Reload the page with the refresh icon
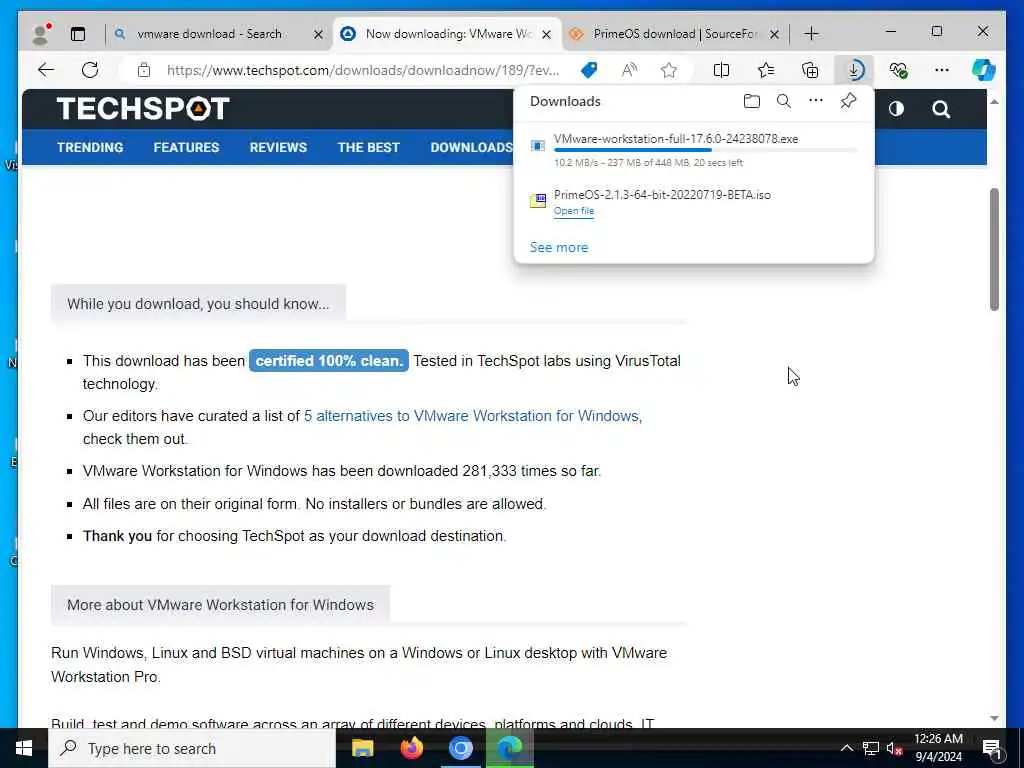This screenshot has height=768, width=1024. (x=90, y=70)
